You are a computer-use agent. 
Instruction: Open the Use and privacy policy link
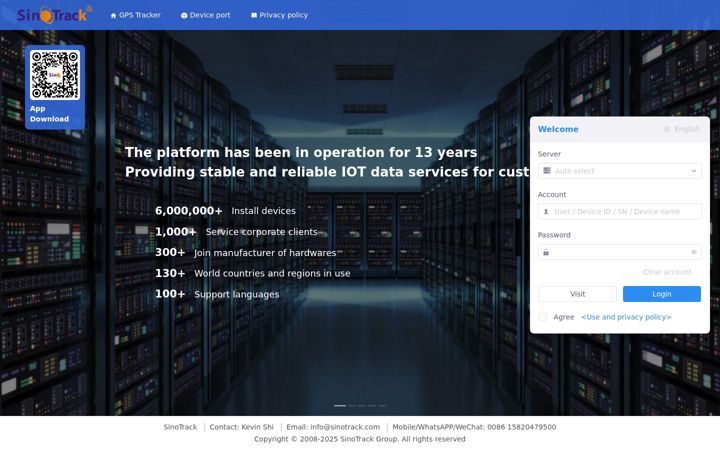coord(626,317)
